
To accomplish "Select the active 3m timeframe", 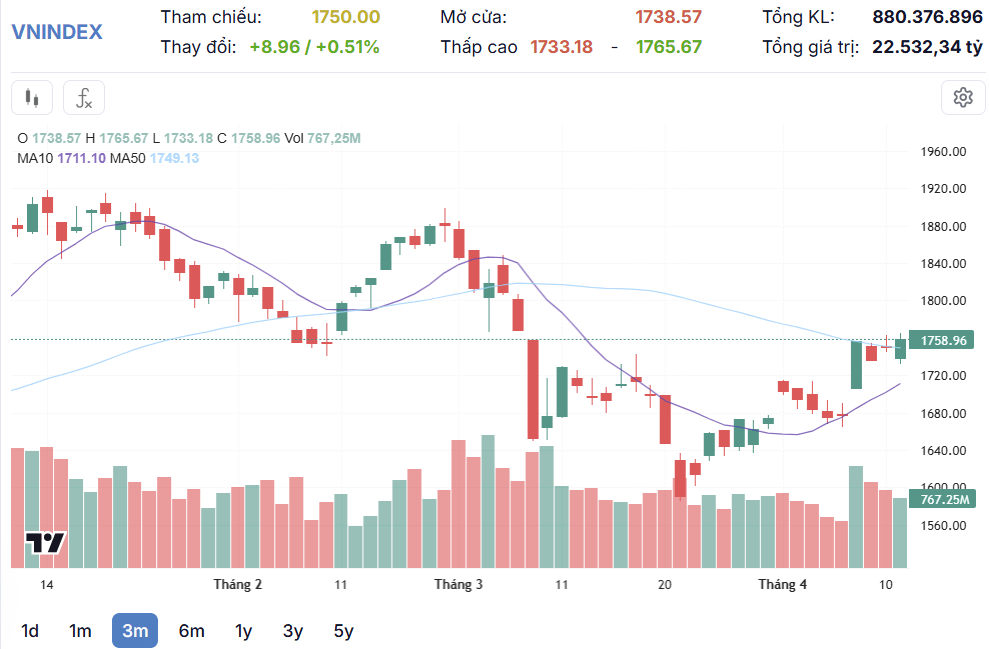I will (x=135, y=631).
